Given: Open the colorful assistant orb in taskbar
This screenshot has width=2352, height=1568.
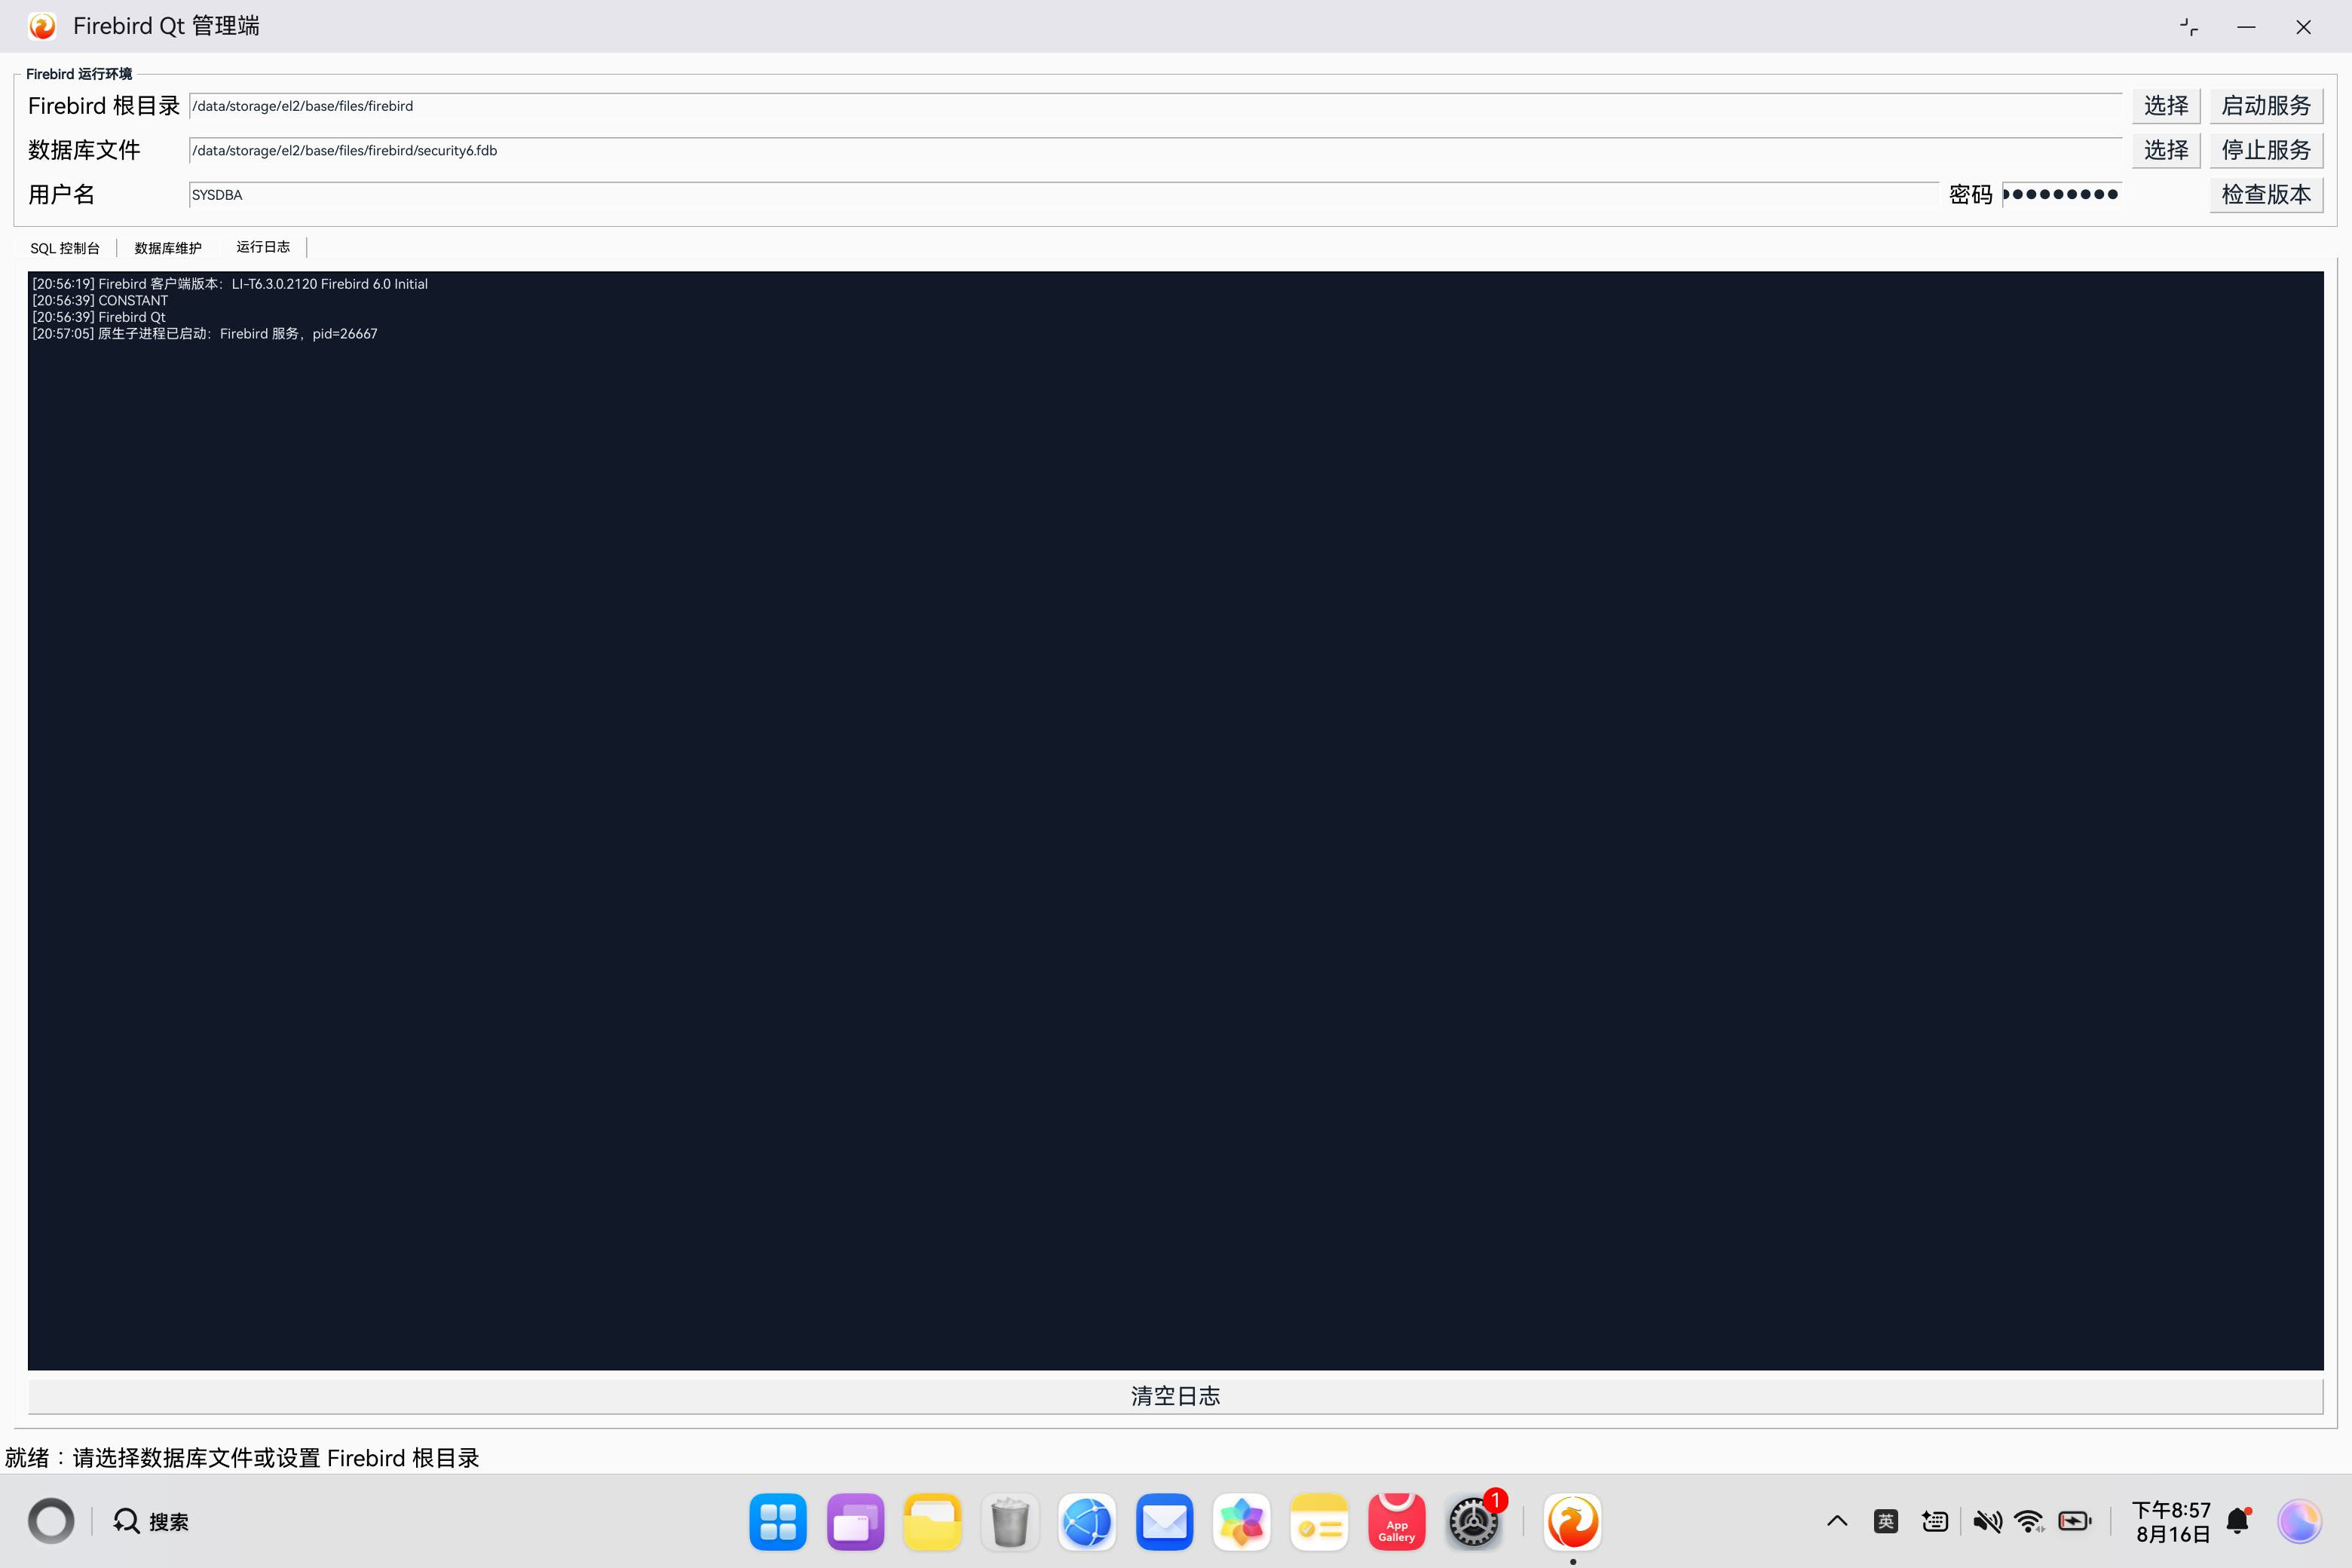Looking at the screenshot, I should pos(2299,1522).
